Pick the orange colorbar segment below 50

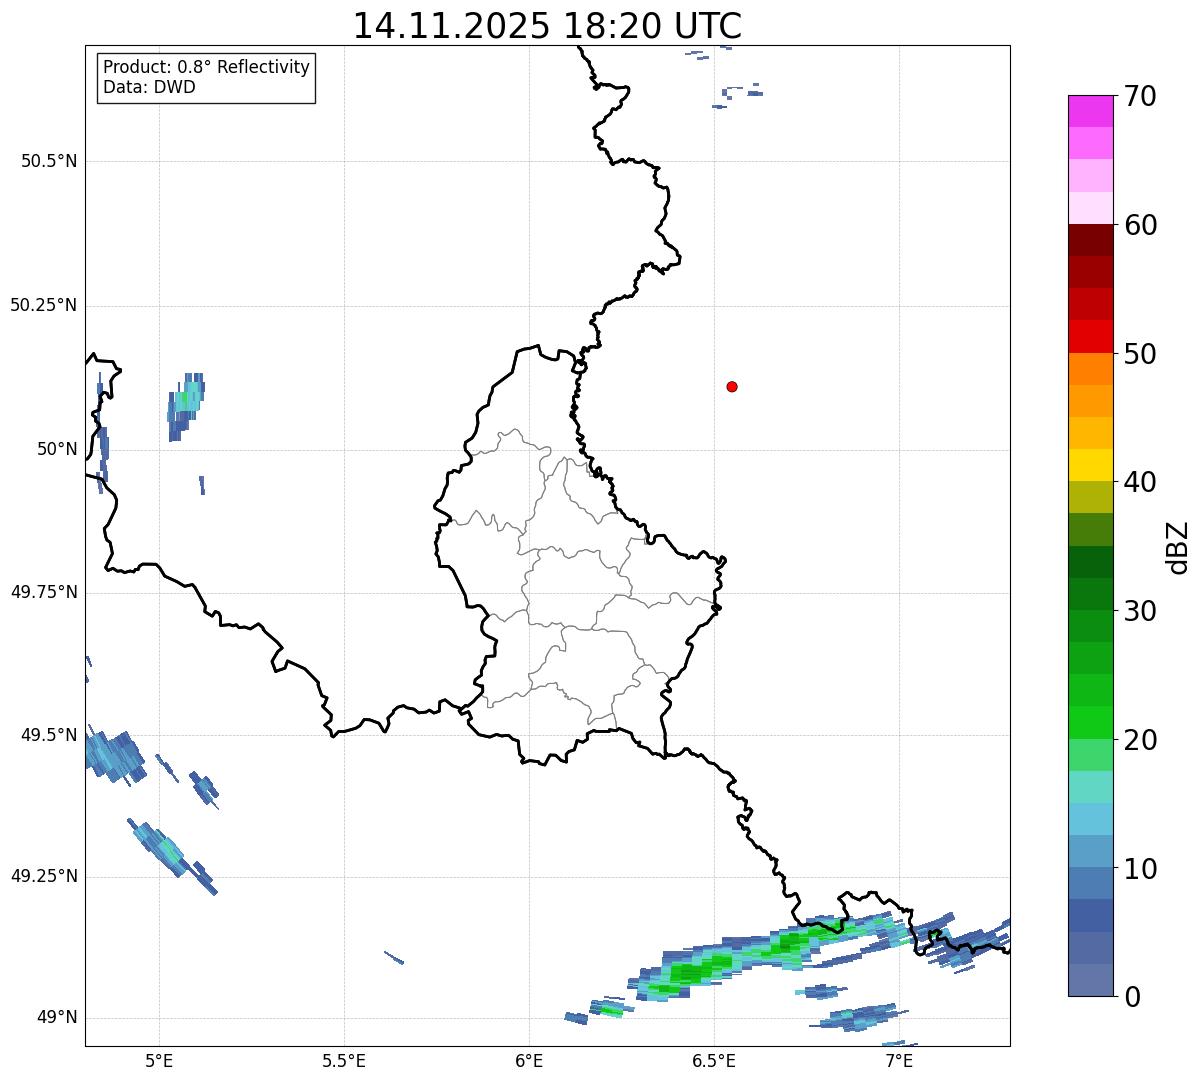pos(1090,369)
